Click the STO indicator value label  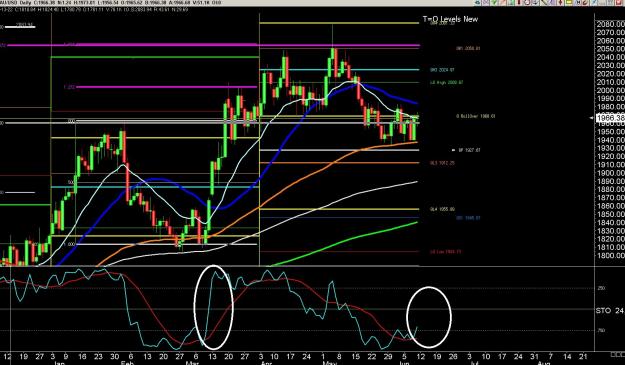point(610,310)
